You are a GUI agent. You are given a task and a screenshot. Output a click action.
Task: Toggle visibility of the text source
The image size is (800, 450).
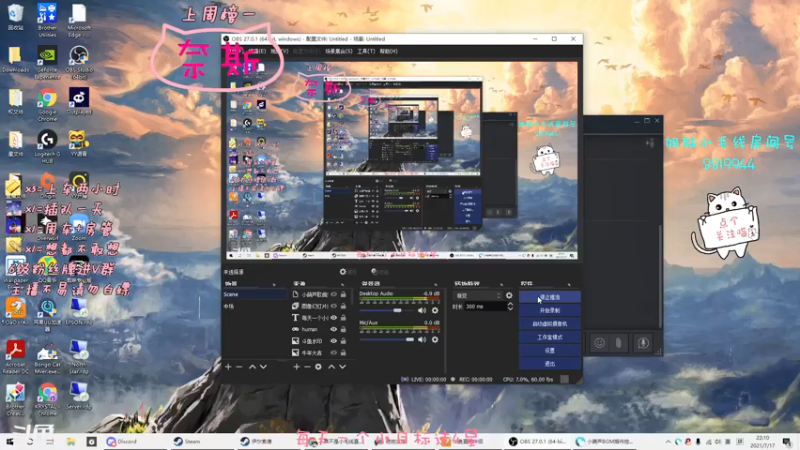(334, 318)
